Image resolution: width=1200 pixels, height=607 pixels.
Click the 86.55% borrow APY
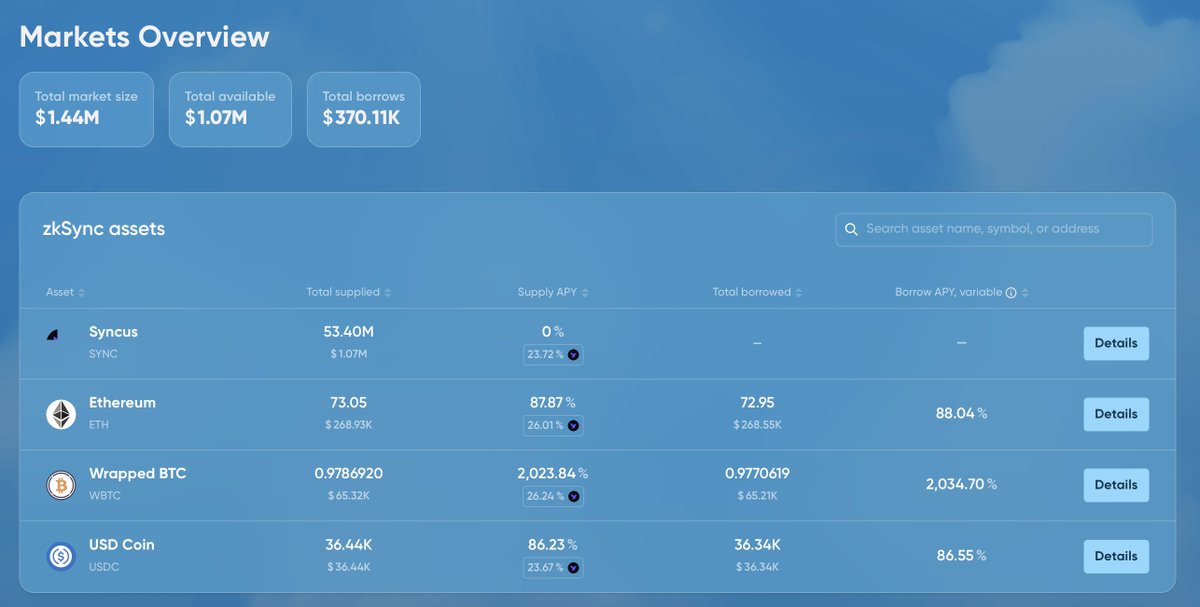(961, 556)
